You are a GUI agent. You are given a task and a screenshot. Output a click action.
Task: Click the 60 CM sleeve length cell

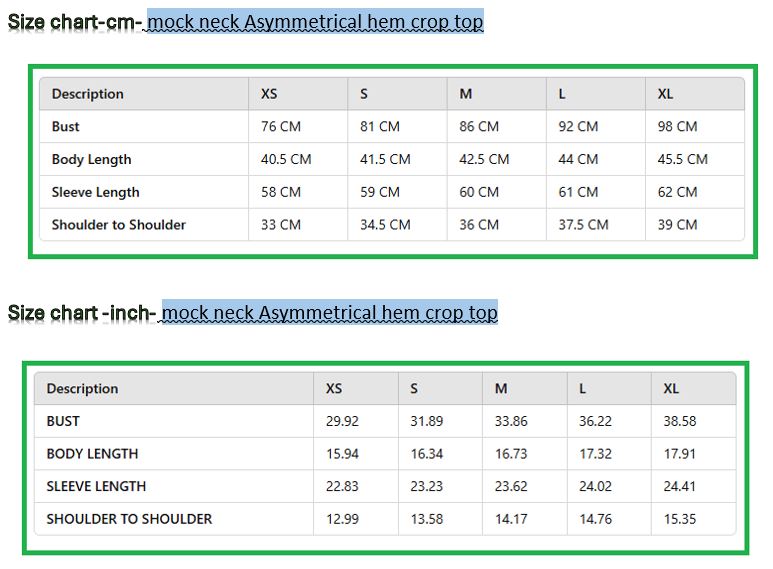click(479, 192)
